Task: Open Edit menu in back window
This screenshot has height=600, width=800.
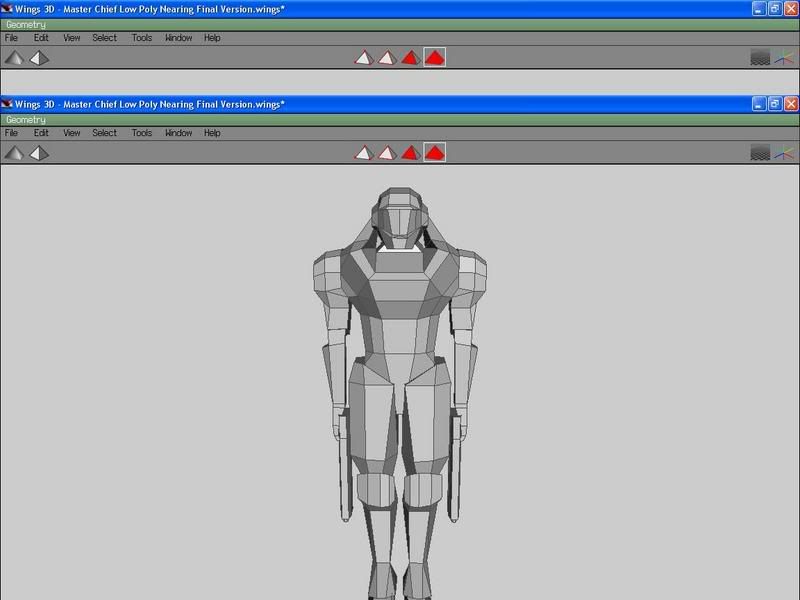Action: (41, 38)
